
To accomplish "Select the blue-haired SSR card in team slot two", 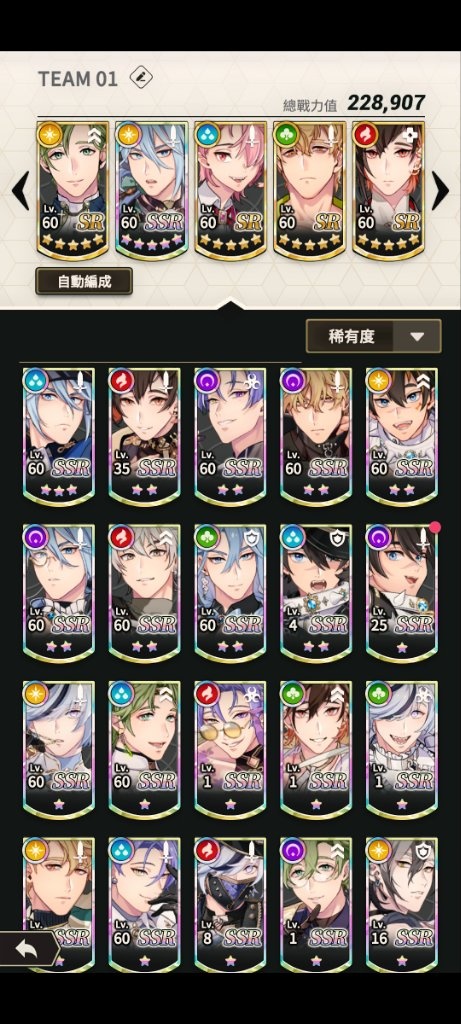I will 151,190.
